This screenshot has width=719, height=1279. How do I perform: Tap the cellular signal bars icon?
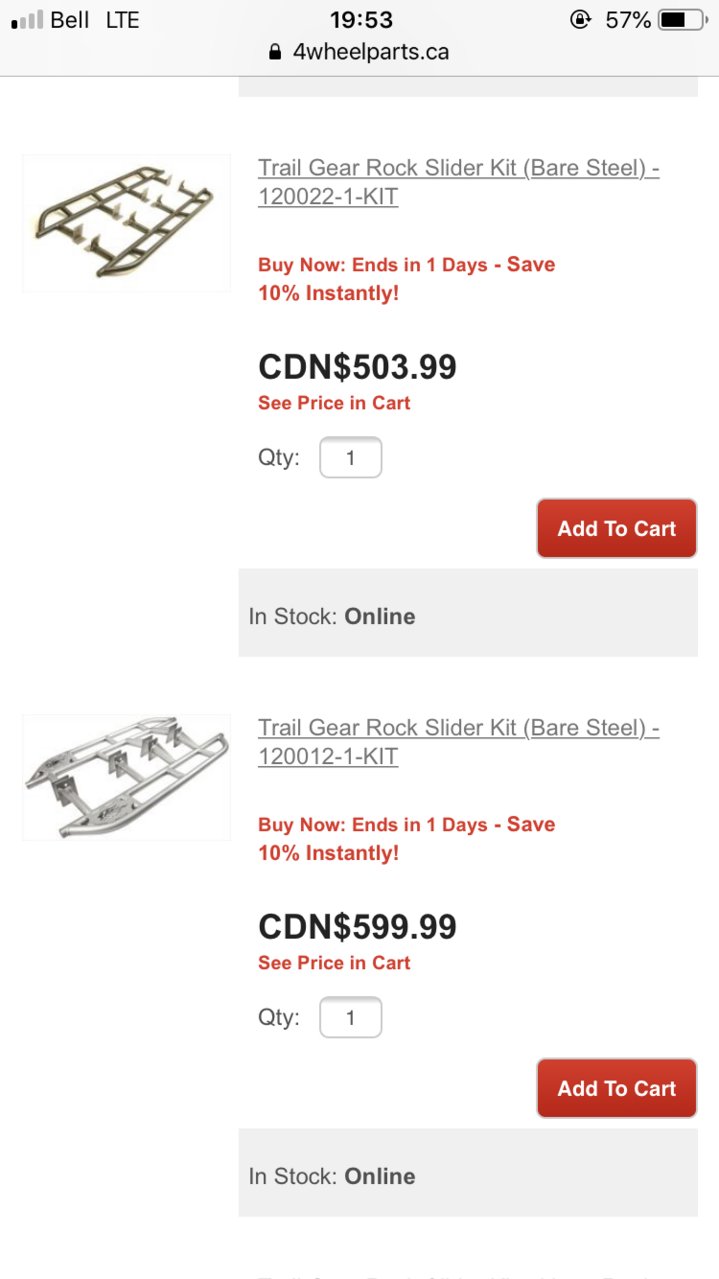pyautogui.click(x=27, y=20)
